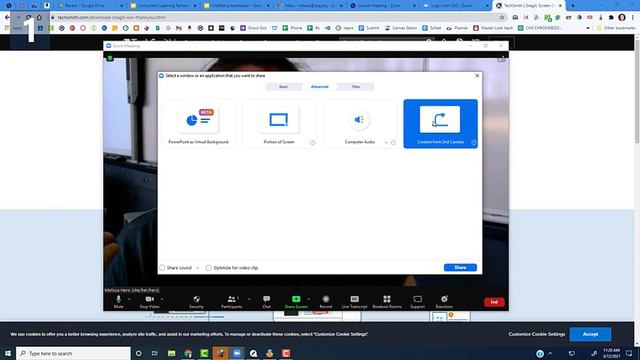Select Computer Audio share option
Screen dimensions: 640x360
(x=360, y=124)
